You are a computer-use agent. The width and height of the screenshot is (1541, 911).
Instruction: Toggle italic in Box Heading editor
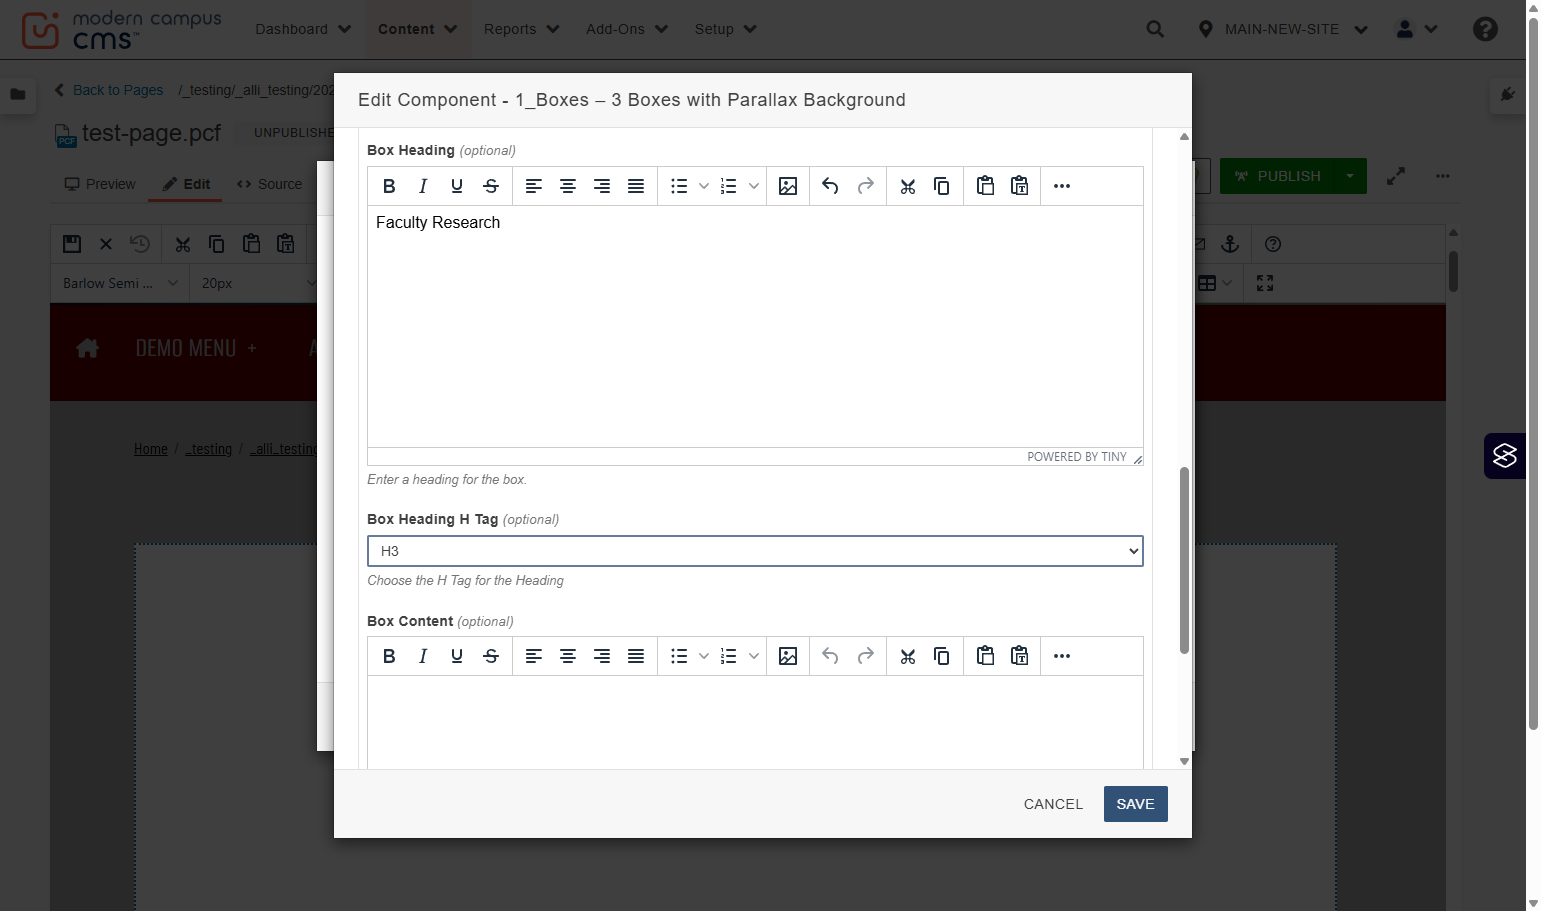pos(423,186)
